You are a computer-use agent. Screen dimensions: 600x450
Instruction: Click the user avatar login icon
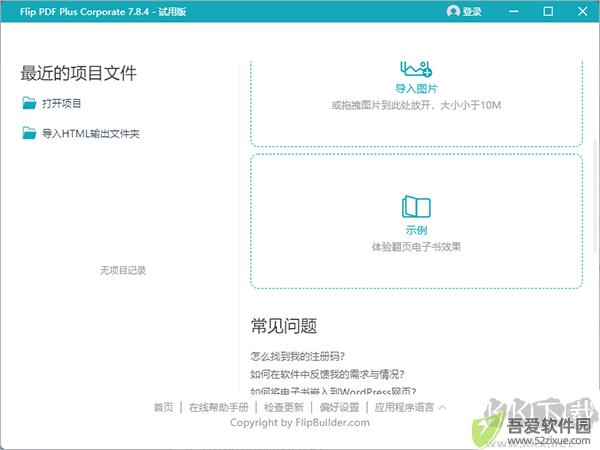point(453,11)
